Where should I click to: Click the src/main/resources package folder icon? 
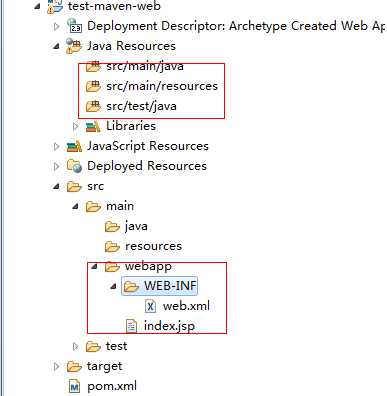pos(93,86)
